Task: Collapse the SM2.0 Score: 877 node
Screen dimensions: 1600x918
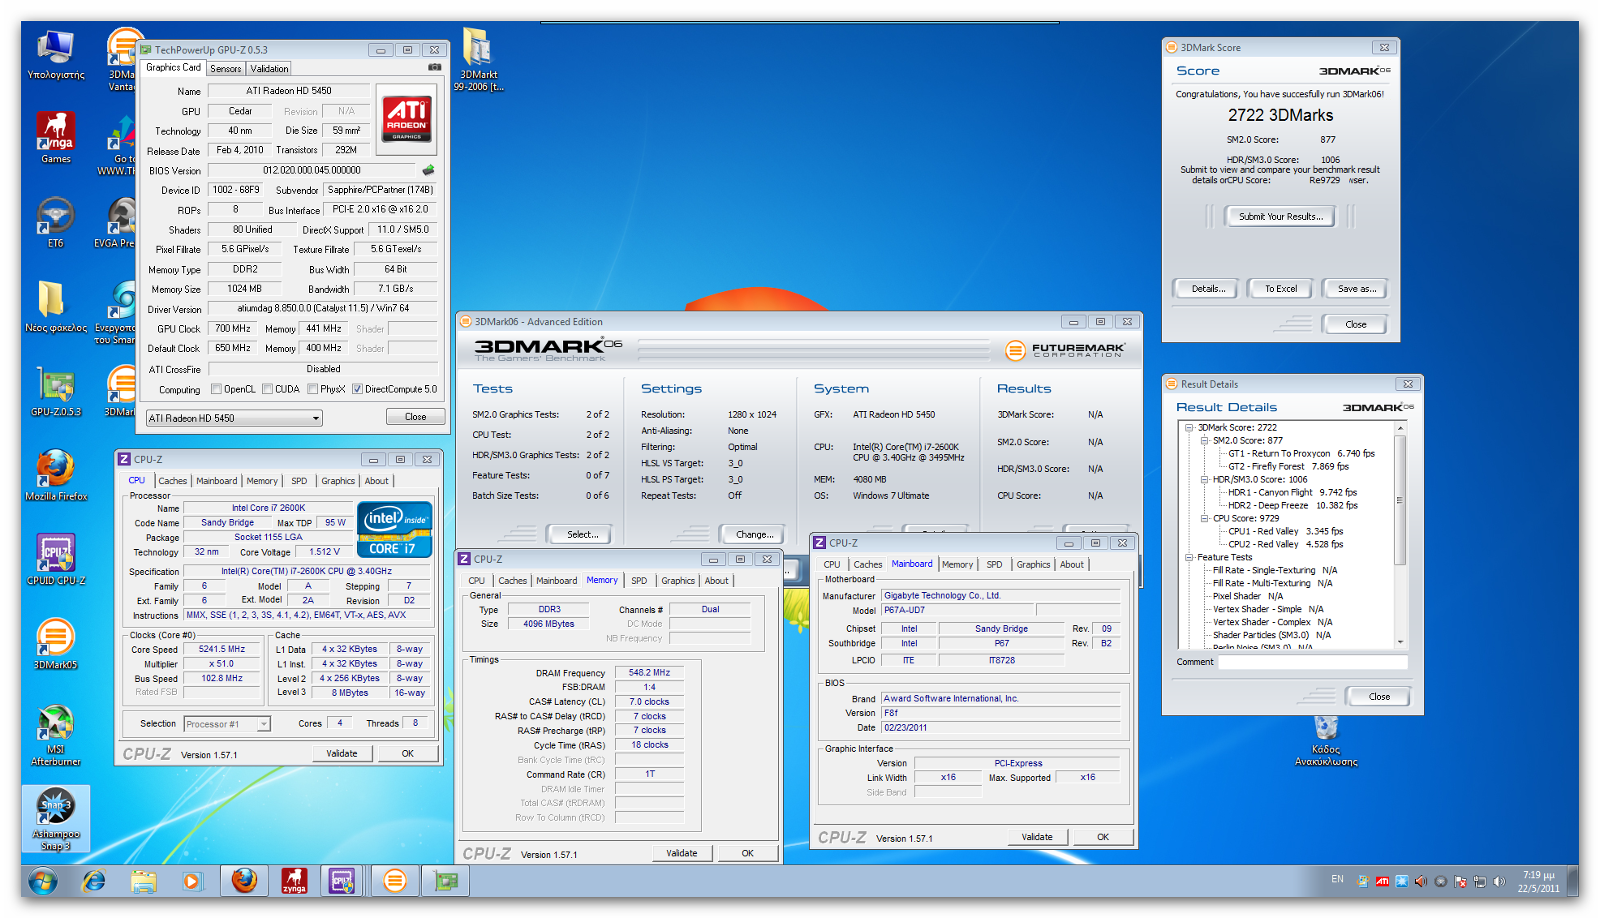Action: tap(1205, 440)
